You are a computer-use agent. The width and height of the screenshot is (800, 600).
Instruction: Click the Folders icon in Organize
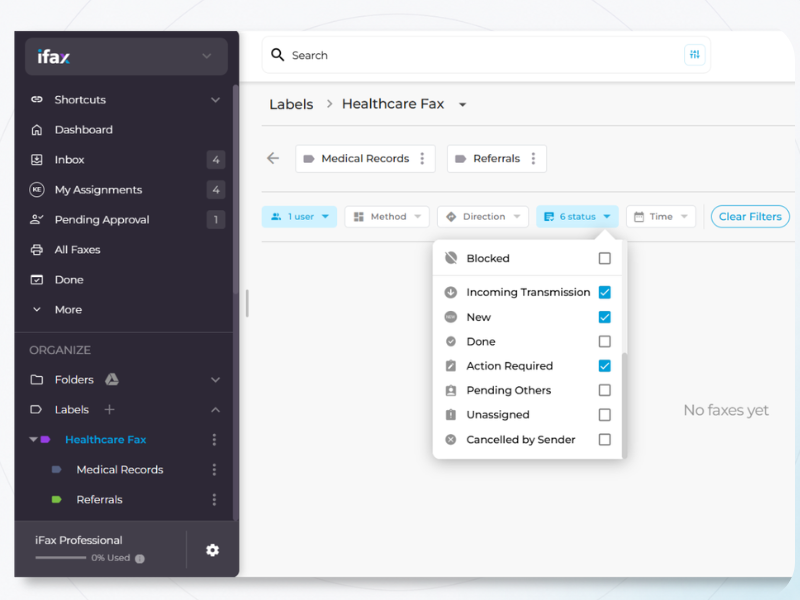pos(37,380)
